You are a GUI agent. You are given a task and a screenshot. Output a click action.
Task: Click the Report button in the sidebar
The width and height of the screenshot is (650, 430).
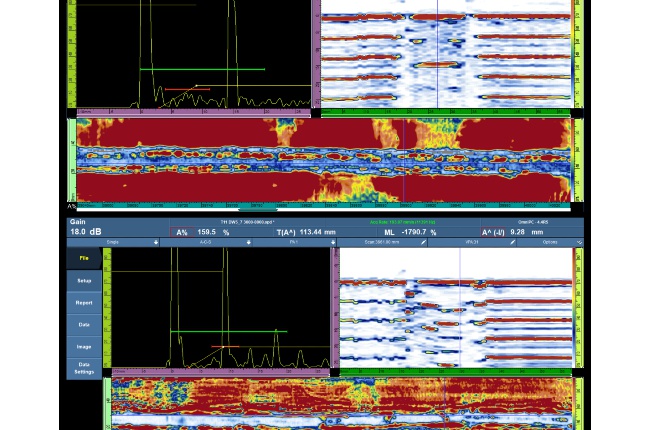point(84,303)
